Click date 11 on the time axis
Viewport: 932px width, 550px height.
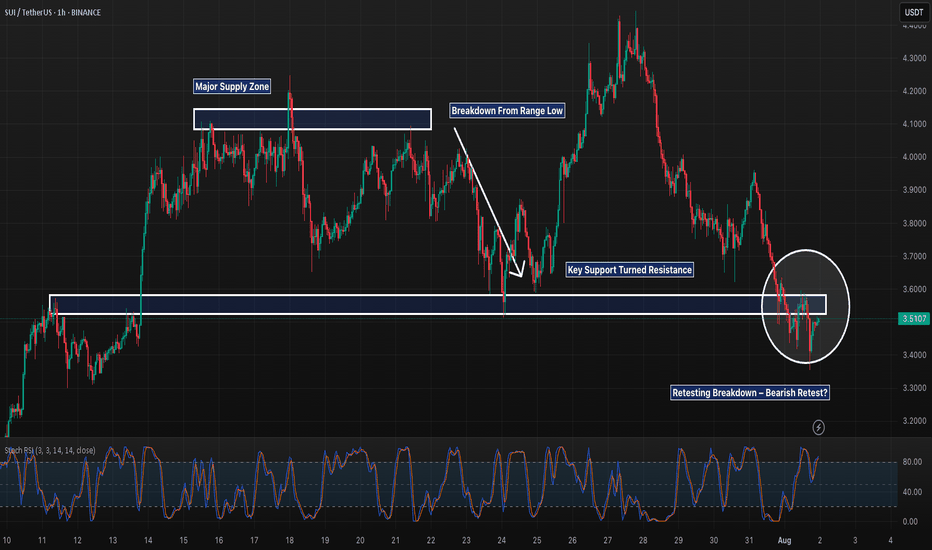point(42,540)
